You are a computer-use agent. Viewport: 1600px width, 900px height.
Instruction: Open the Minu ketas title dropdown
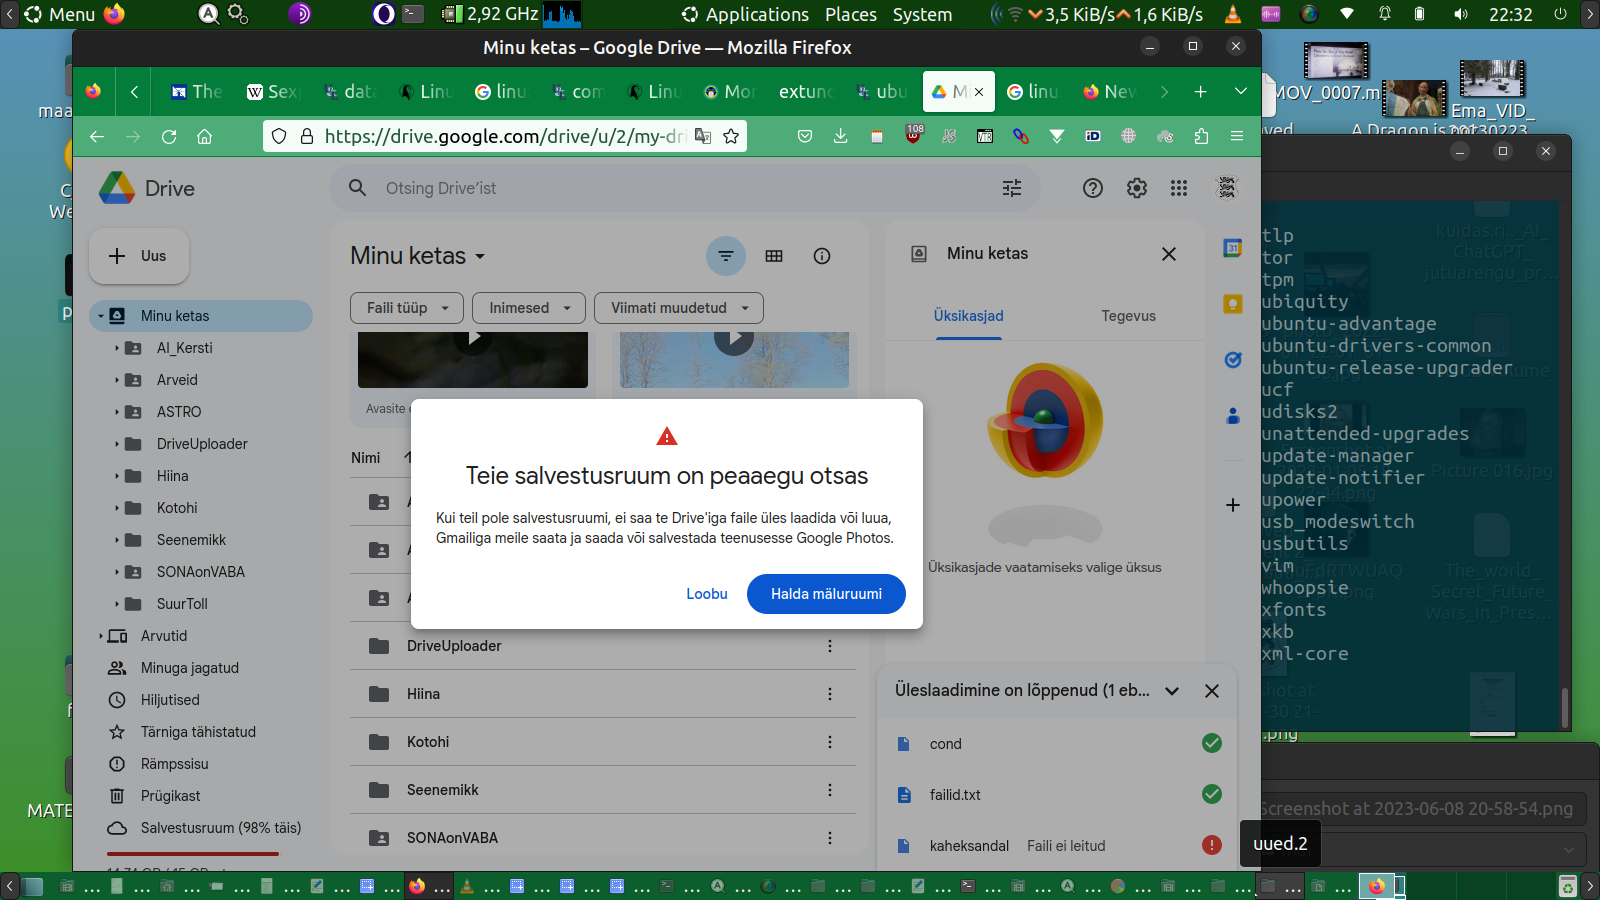tap(418, 256)
